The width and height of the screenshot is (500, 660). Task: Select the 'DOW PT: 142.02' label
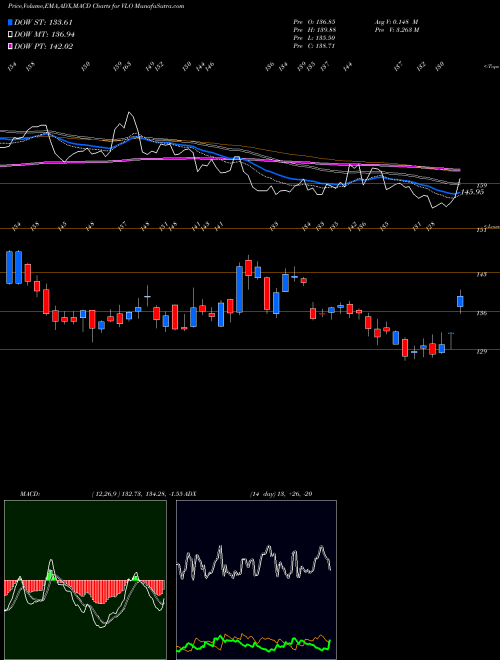click(x=44, y=46)
